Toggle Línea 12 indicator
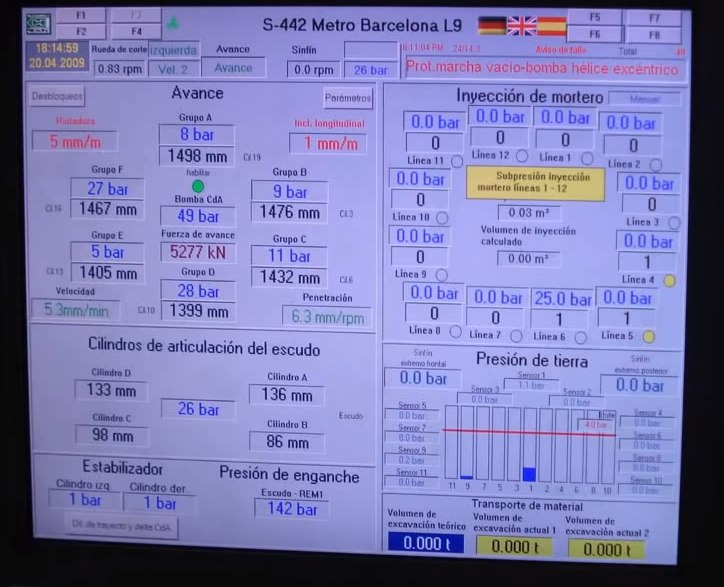The height and width of the screenshot is (587, 724). (522, 156)
